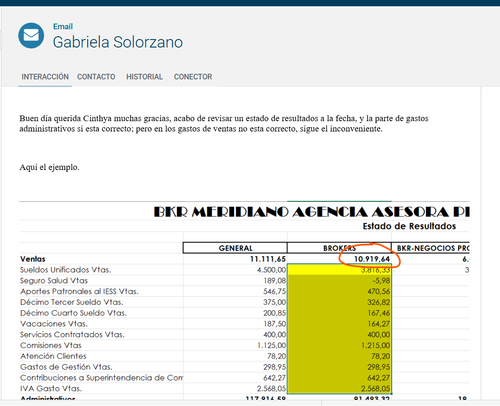Screen dimensions: 500x406
Task: Switch to the CONECTOR tab
Action: coord(193,77)
